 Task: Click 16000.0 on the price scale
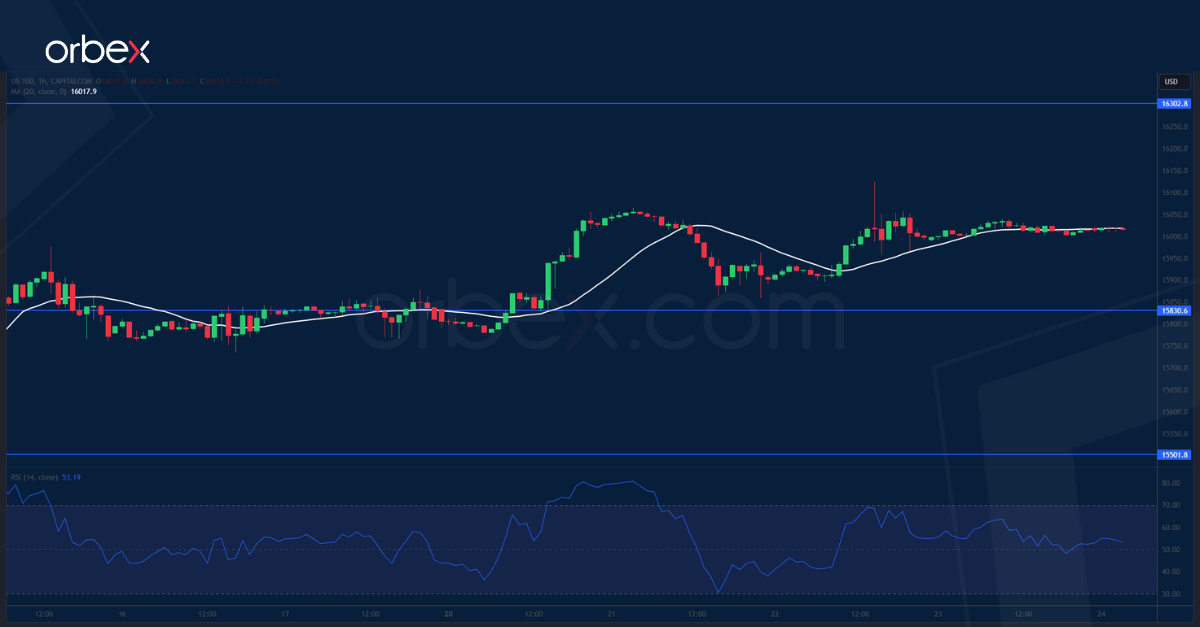click(x=1173, y=237)
